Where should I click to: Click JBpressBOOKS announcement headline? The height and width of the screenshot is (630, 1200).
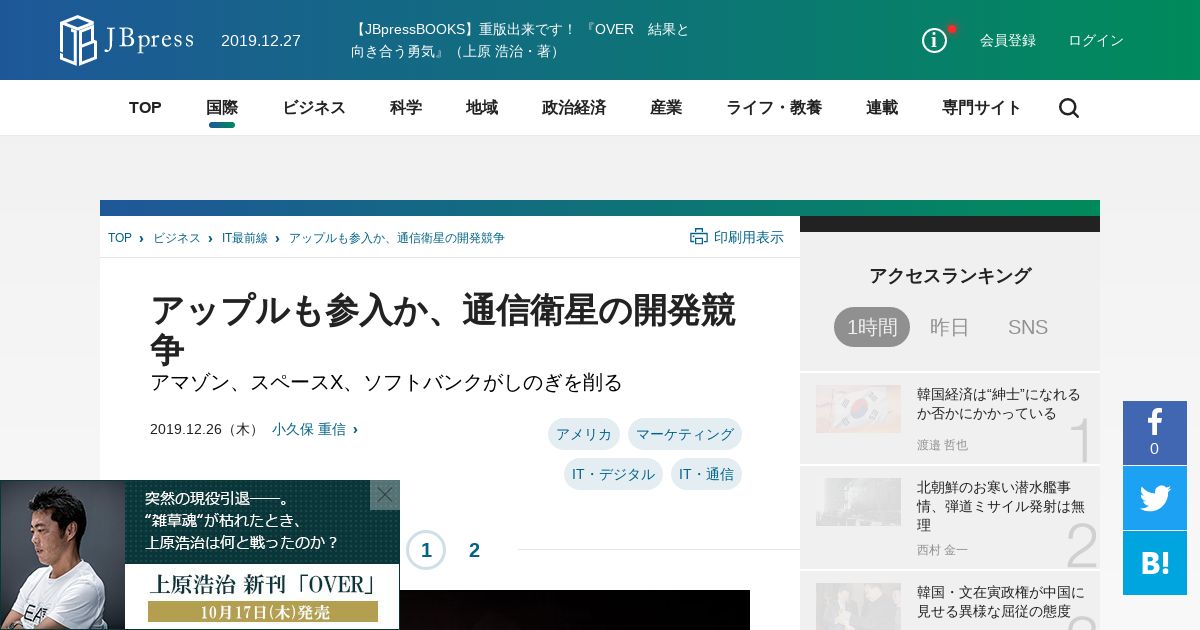click(520, 40)
